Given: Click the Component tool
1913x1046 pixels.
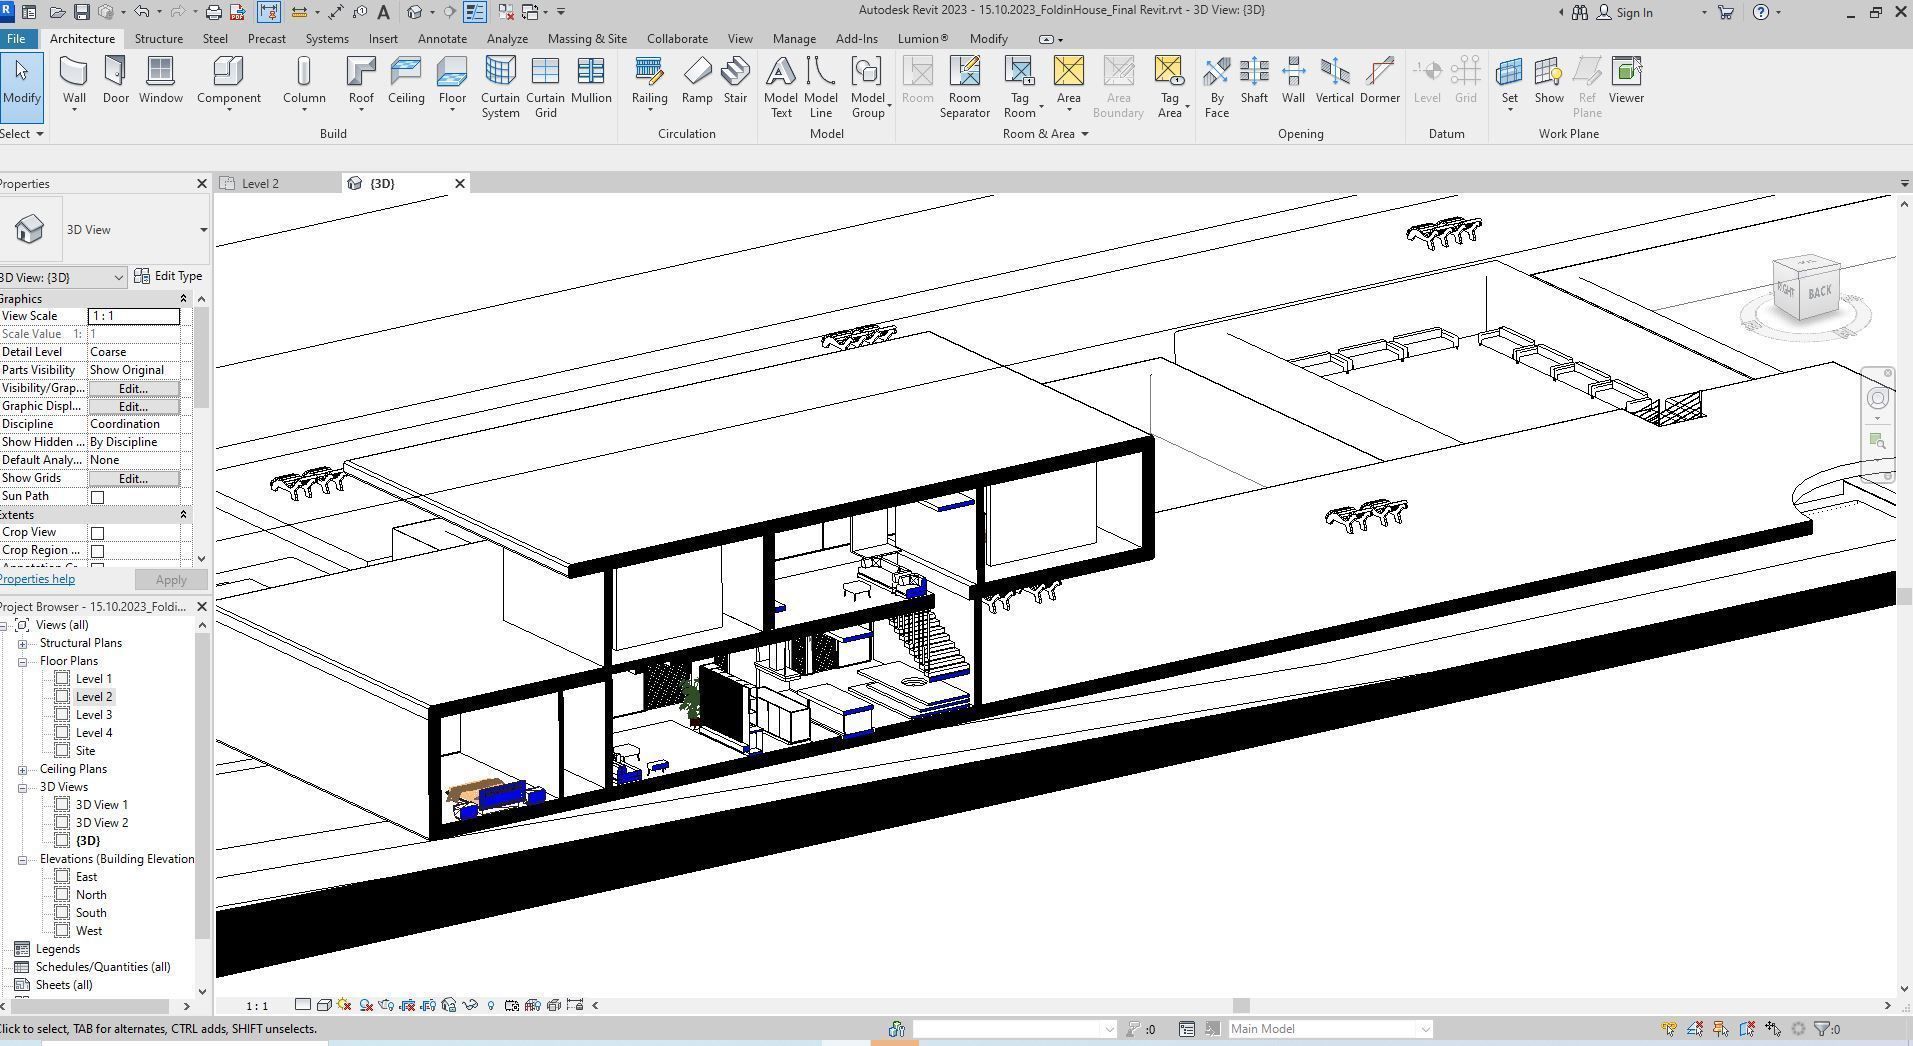Looking at the screenshot, I should coord(229,81).
